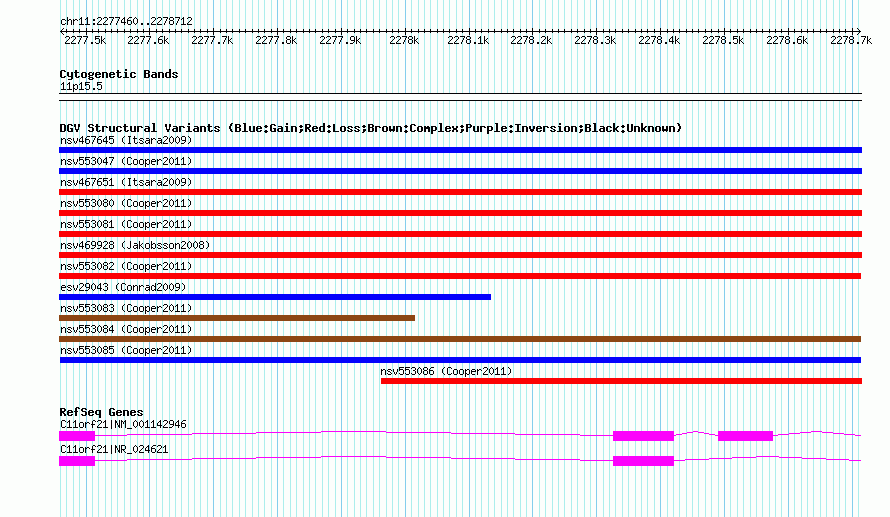Image resolution: width=890 pixels, height=517 pixels.
Task: Select the esv29043 (Conrad2009) blue bar
Action: point(275,297)
